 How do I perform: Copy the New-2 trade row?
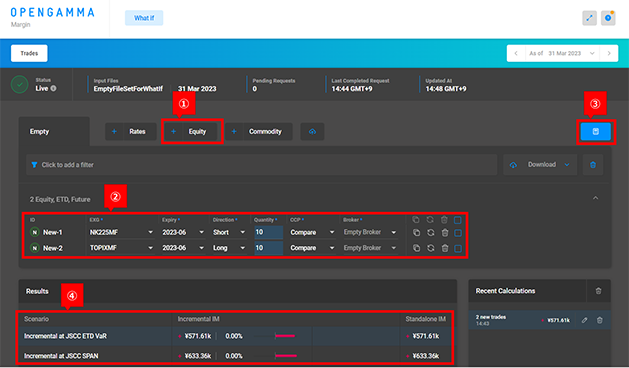[x=416, y=248]
